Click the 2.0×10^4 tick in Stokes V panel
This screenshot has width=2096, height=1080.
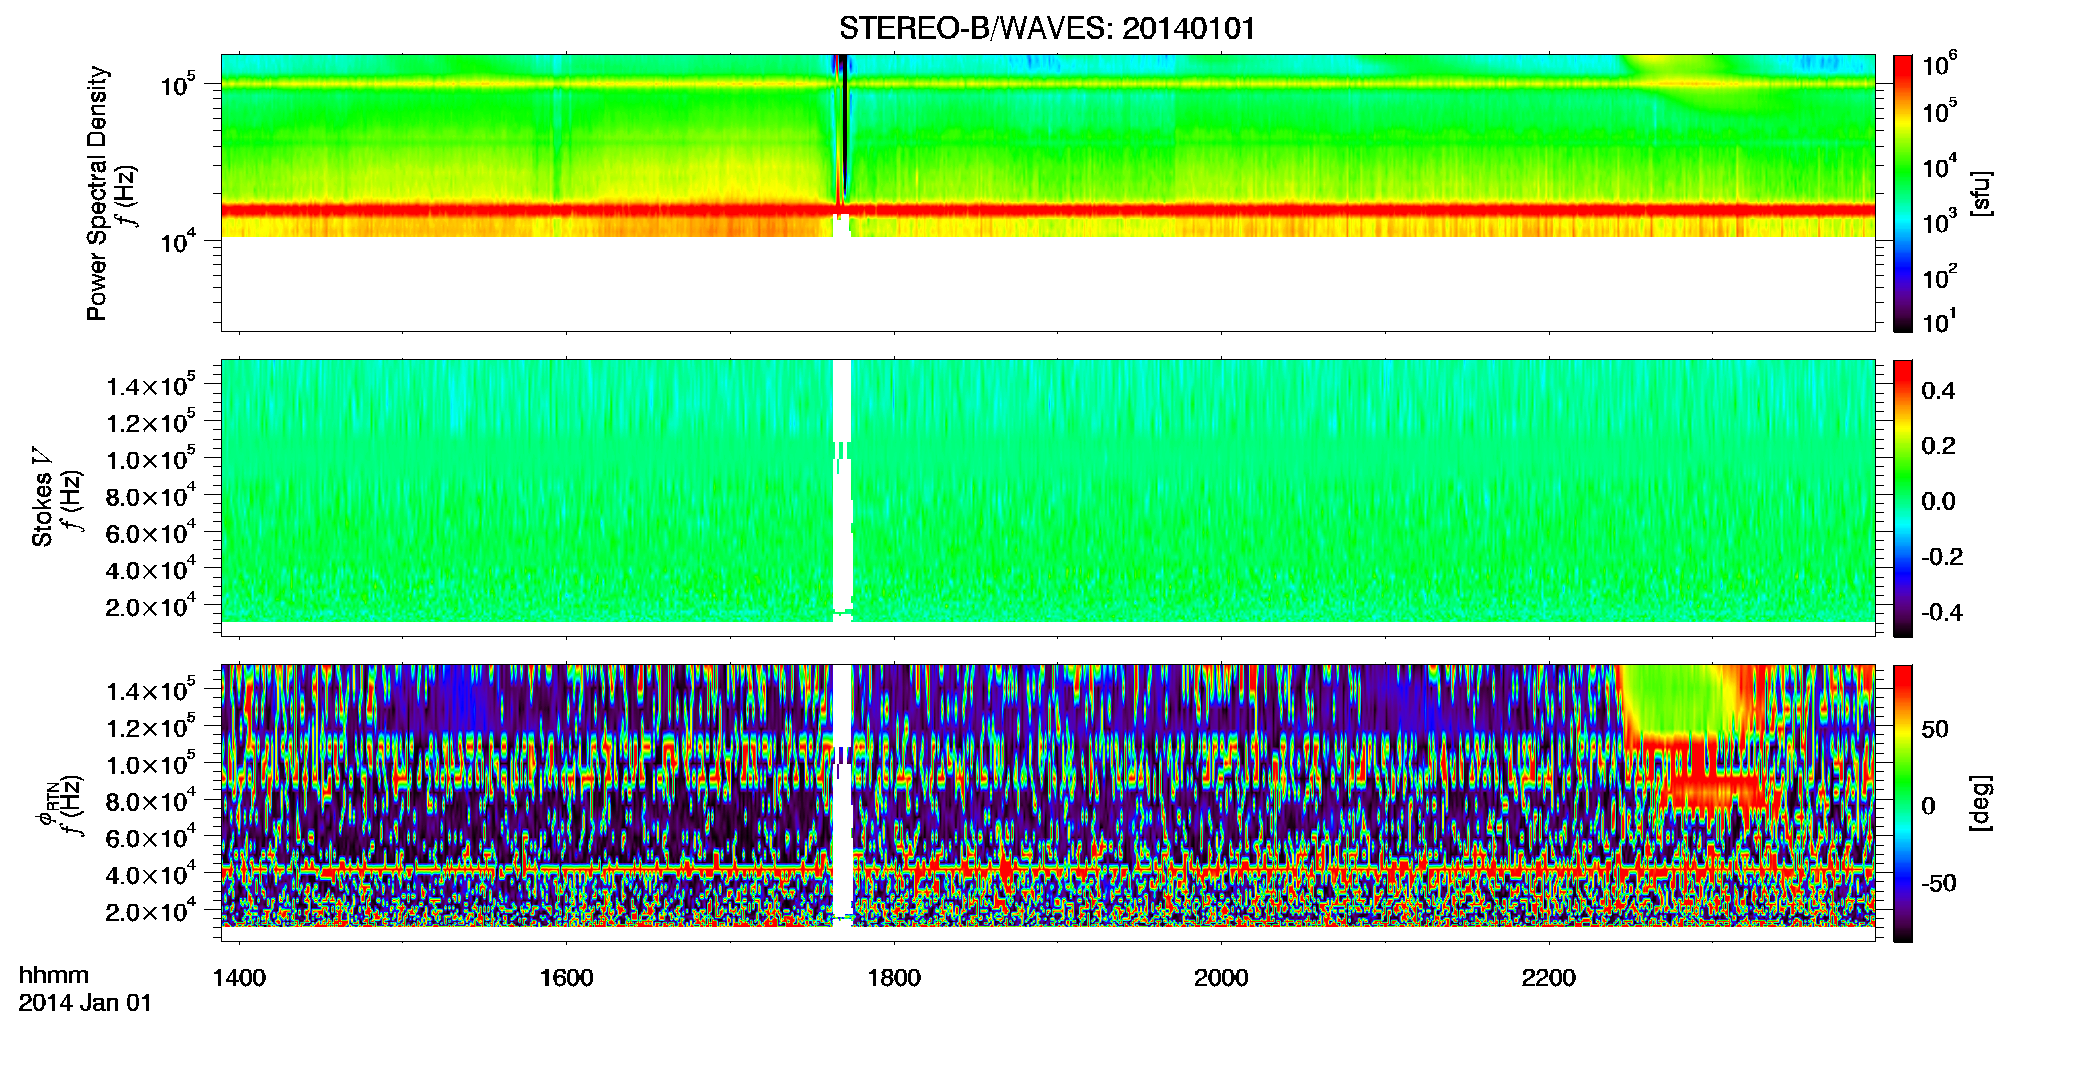151,605
